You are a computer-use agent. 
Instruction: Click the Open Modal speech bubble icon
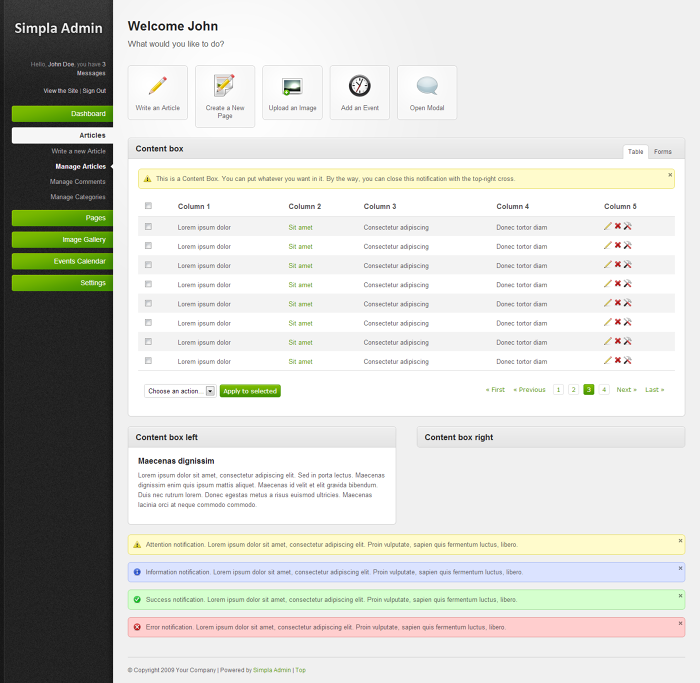point(427,86)
